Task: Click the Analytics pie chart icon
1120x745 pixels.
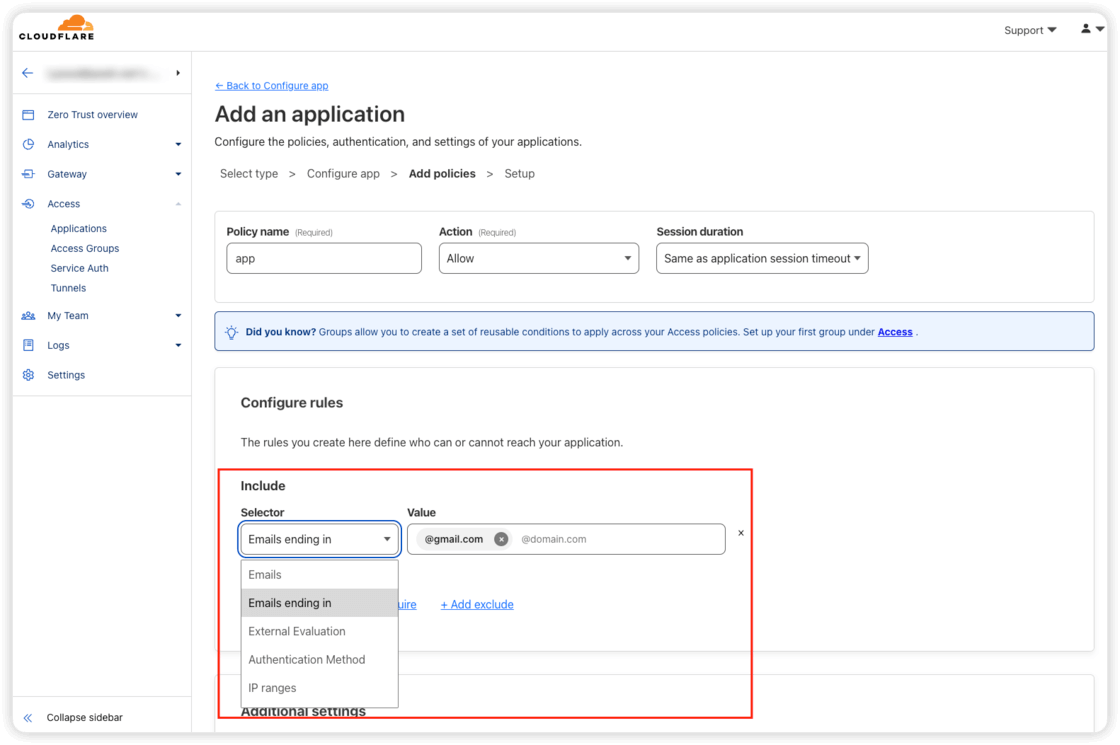Action: (28, 144)
